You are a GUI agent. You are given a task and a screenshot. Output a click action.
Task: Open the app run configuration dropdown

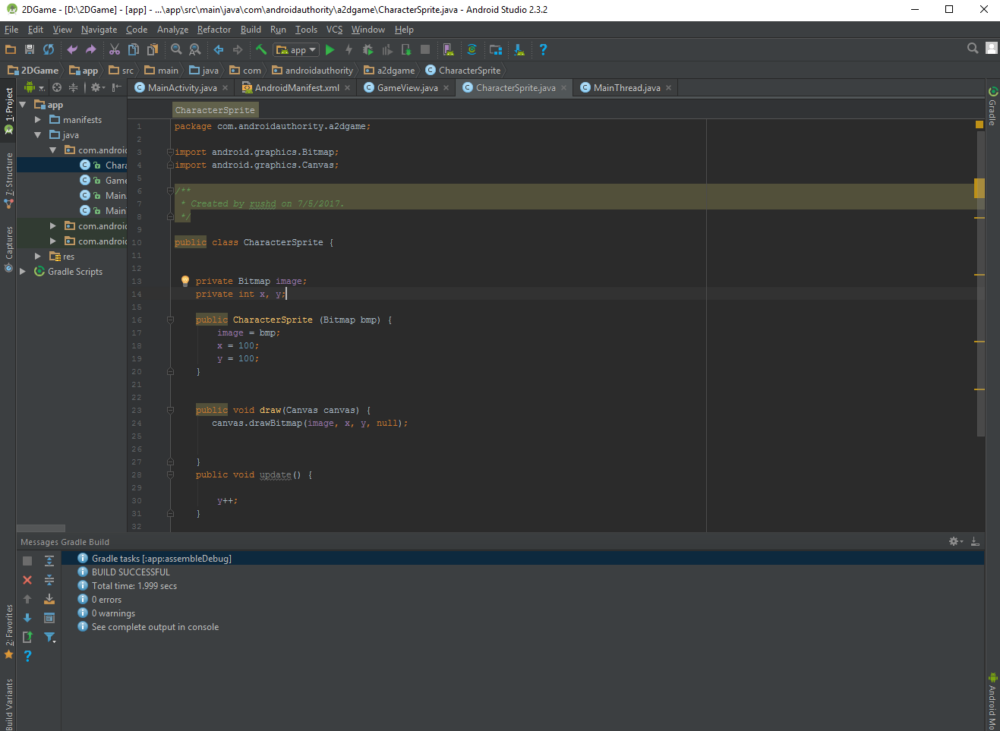tap(295, 49)
